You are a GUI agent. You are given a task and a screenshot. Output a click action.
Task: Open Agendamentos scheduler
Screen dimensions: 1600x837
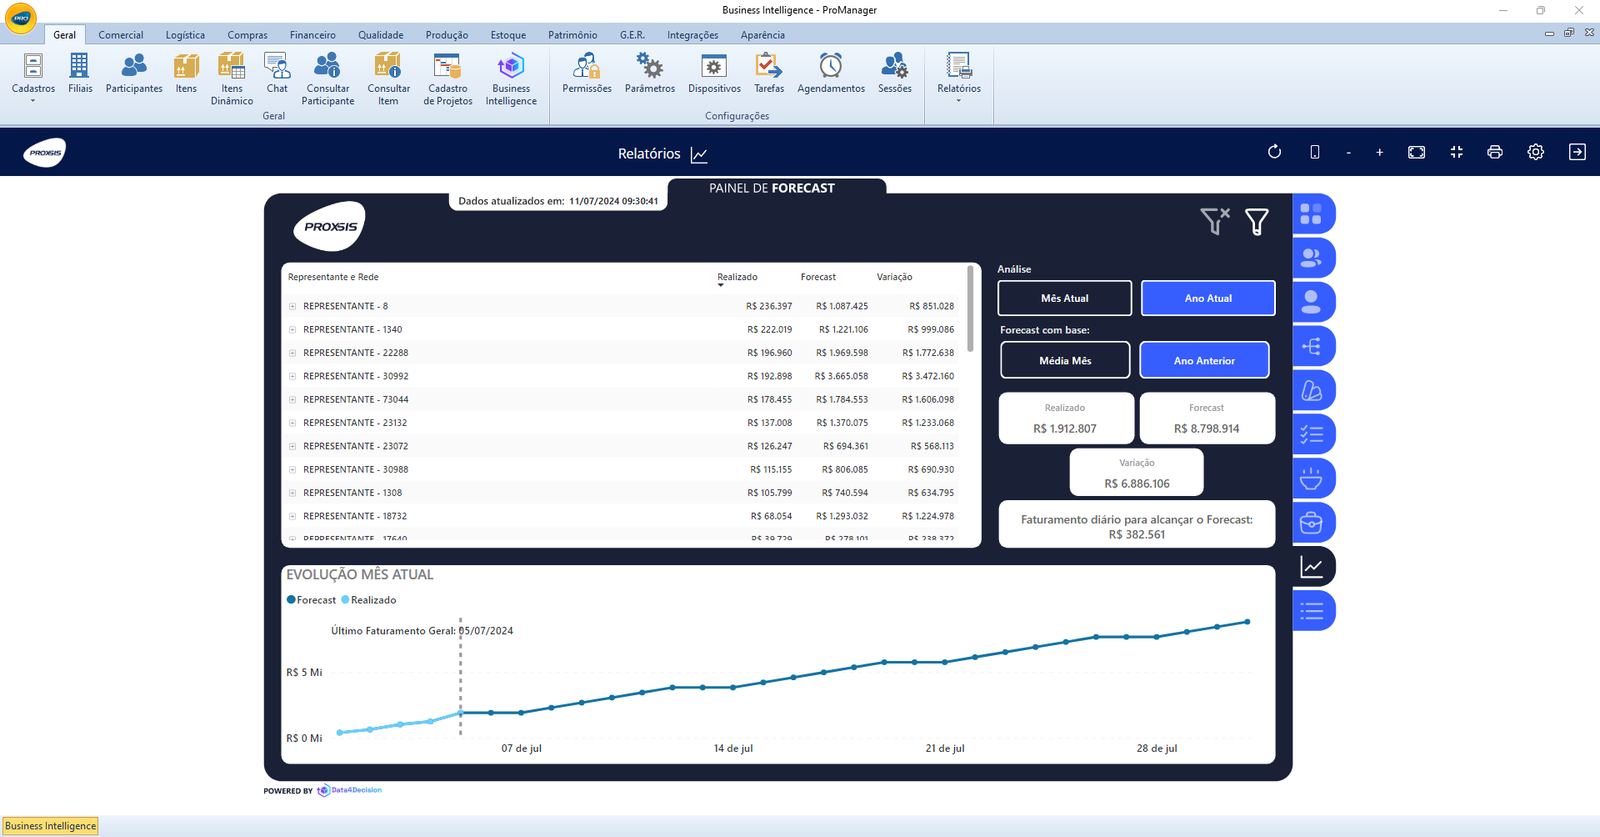pos(831,74)
